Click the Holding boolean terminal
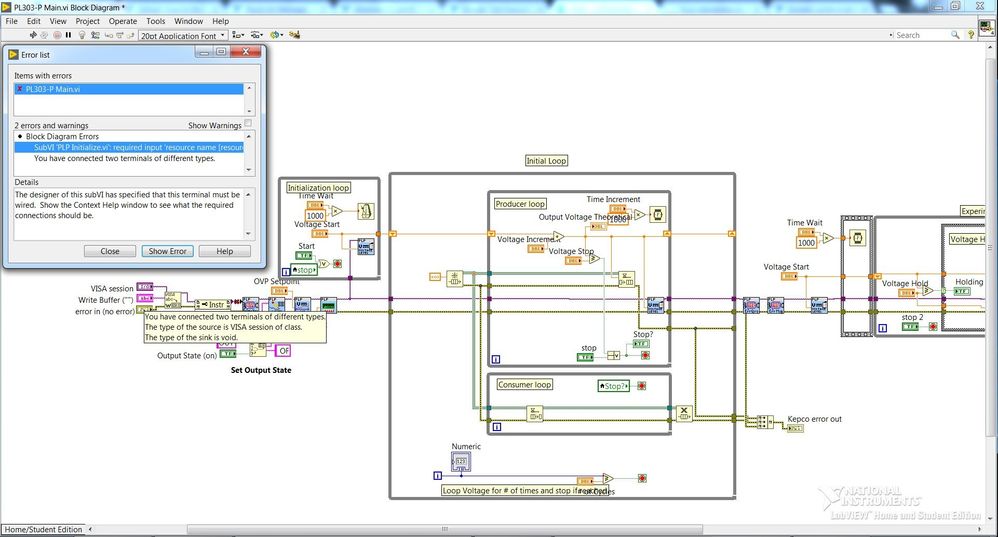The image size is (998, 537). pyautogui.click(x=961, y=291)
